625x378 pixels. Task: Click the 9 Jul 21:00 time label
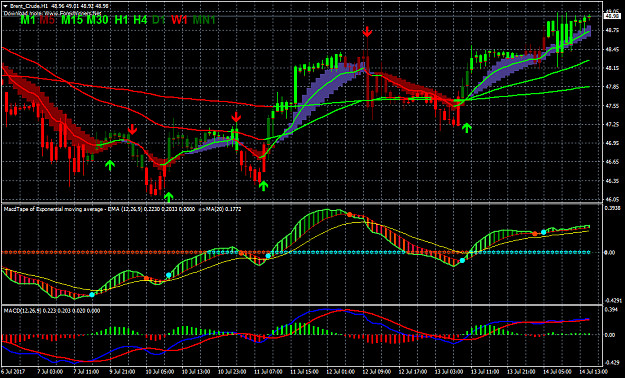(122, 372)
